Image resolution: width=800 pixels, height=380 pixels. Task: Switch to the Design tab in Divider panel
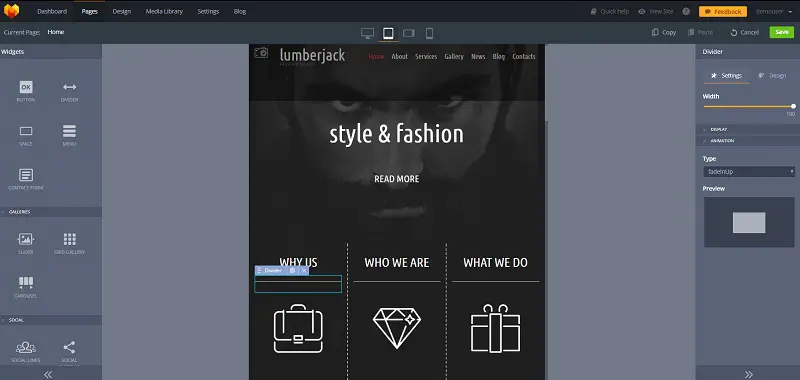tap(772, 75)
